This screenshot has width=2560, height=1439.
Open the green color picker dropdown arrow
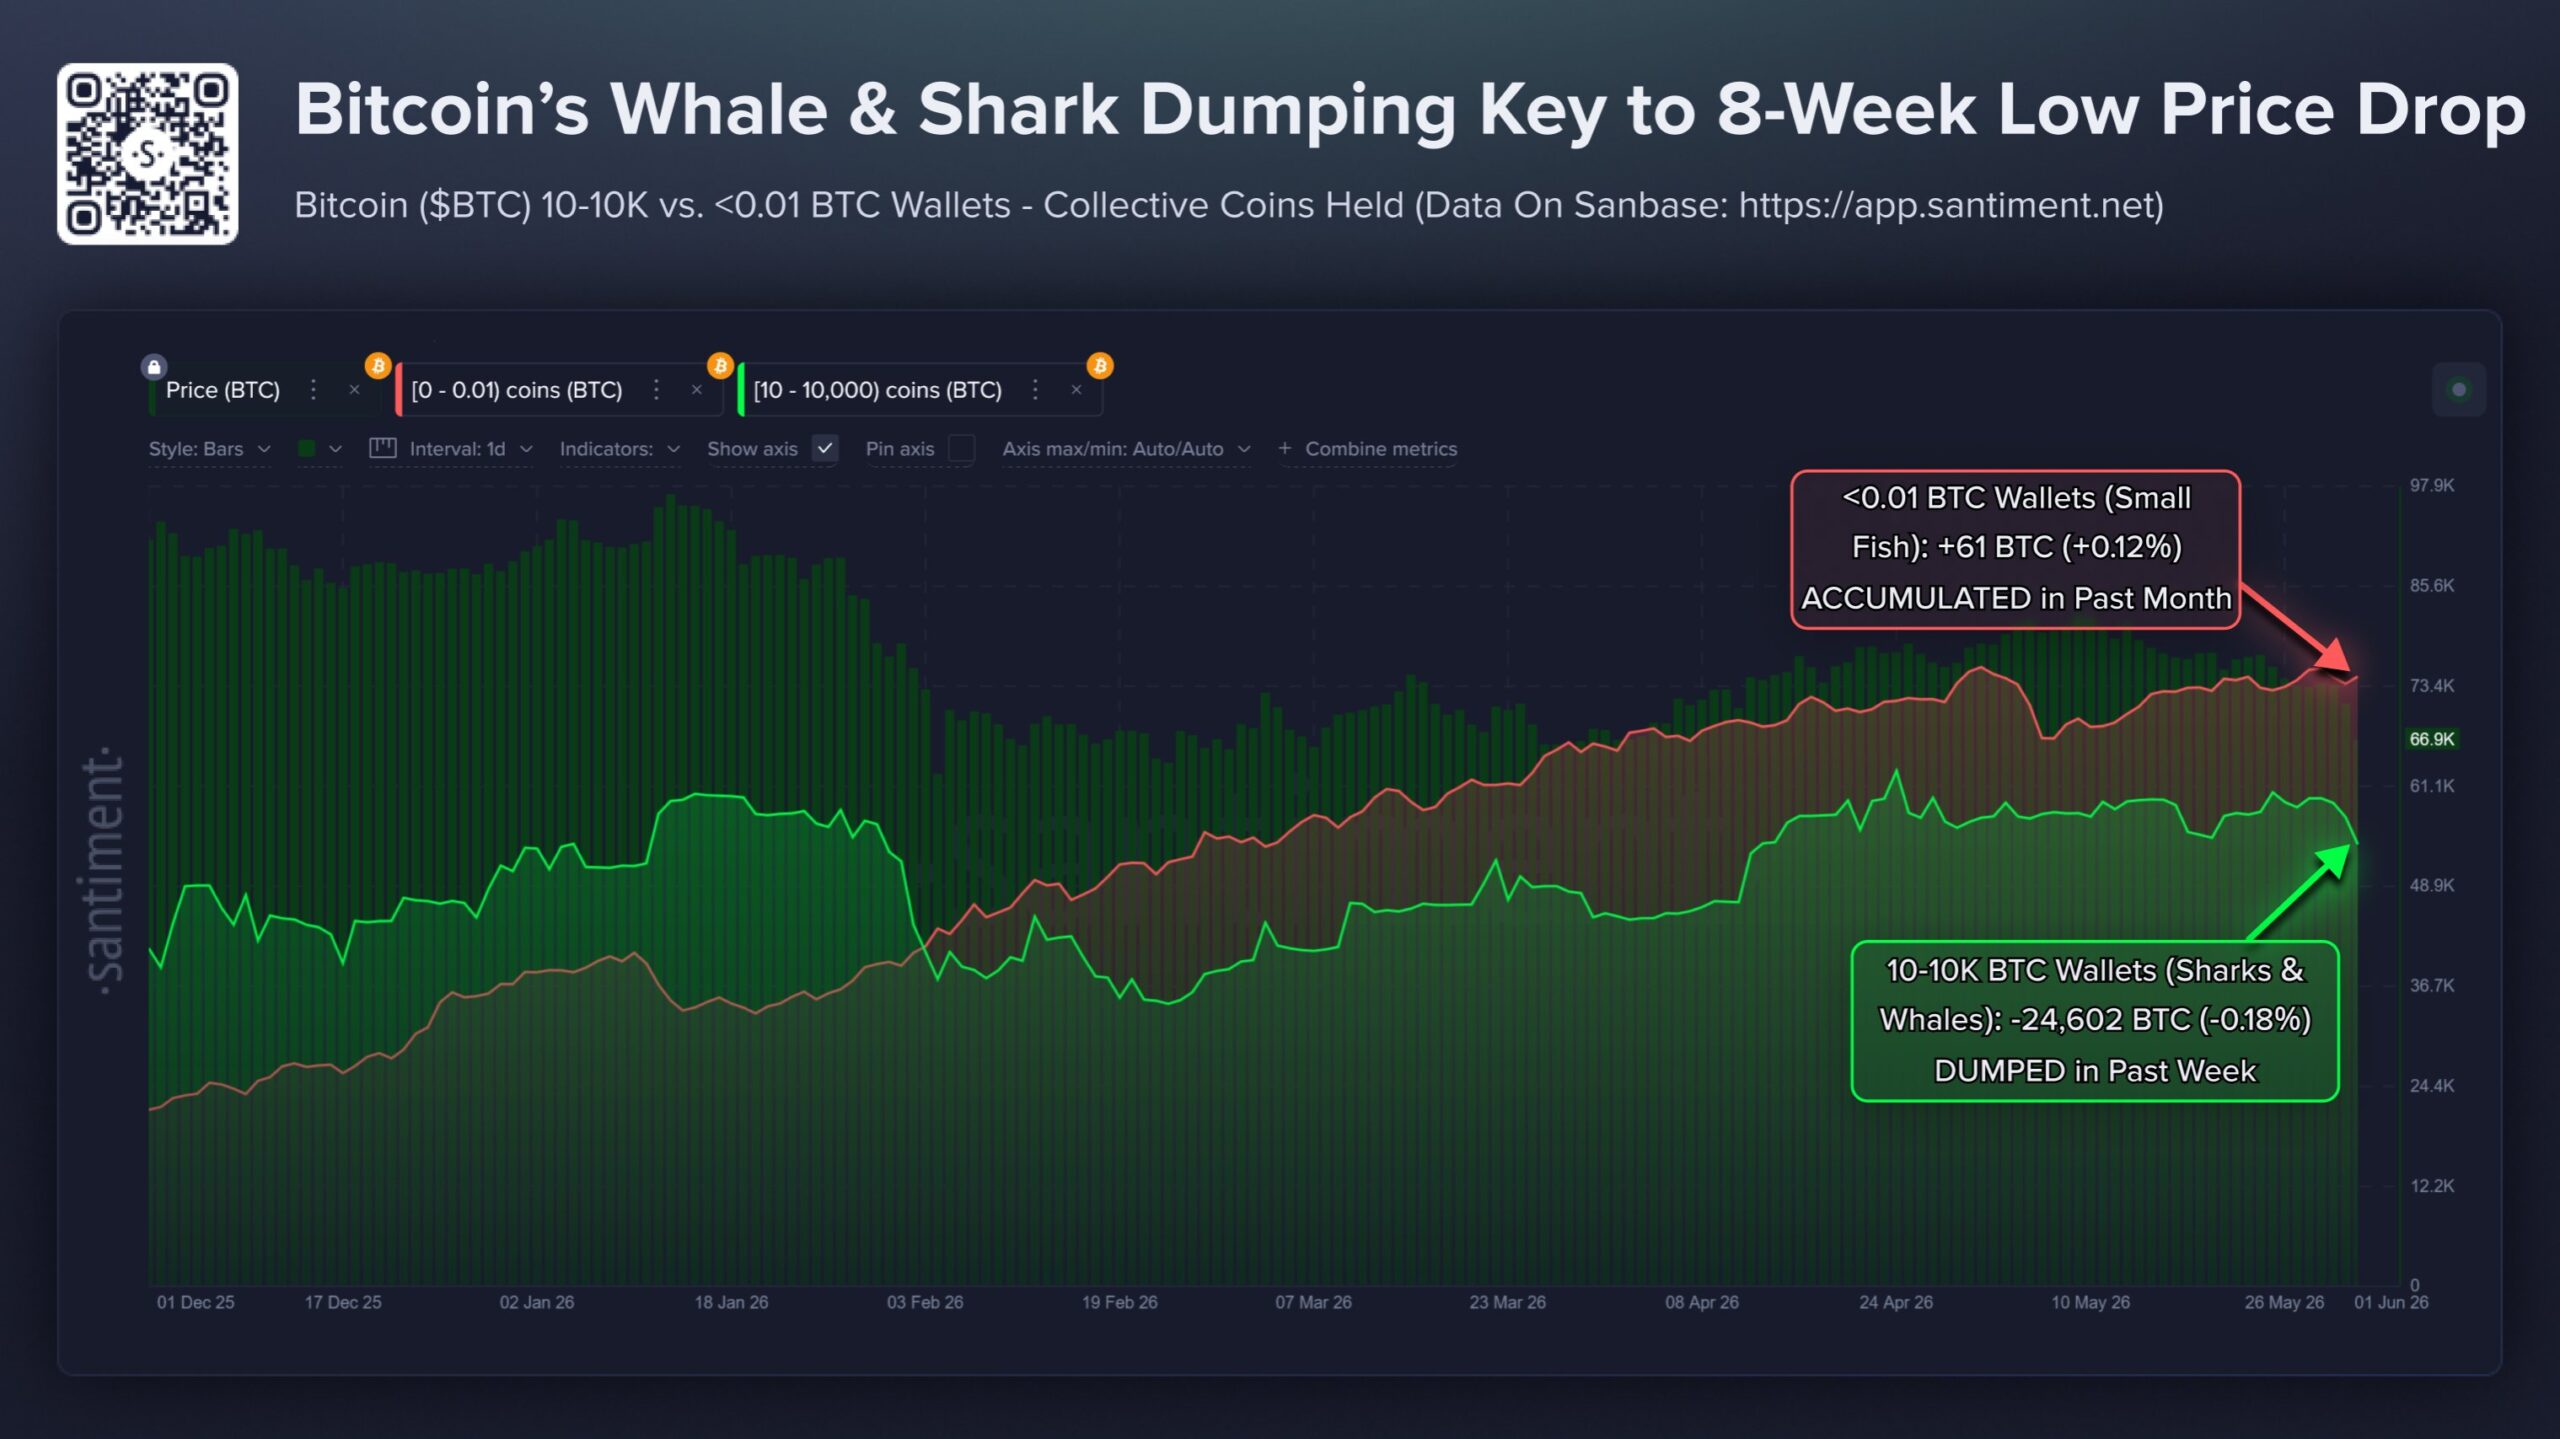click(x=336, y=449)
